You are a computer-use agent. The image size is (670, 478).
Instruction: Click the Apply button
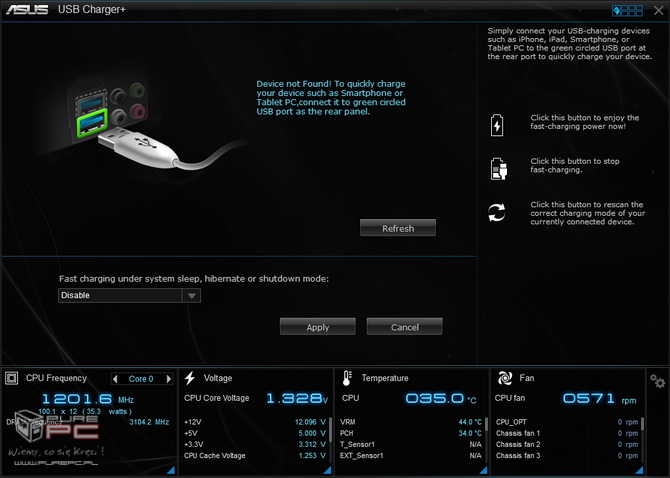(x=317, y=327)
